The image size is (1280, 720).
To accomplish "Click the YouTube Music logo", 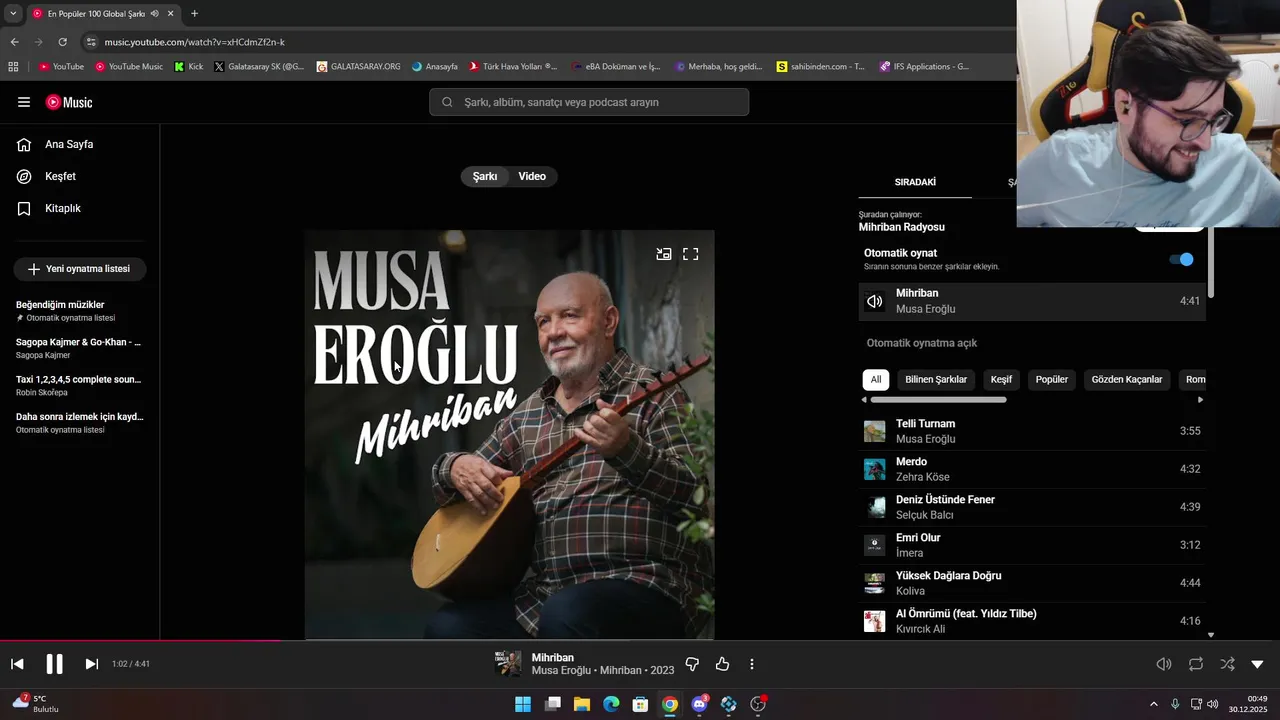I will [69, 102].
